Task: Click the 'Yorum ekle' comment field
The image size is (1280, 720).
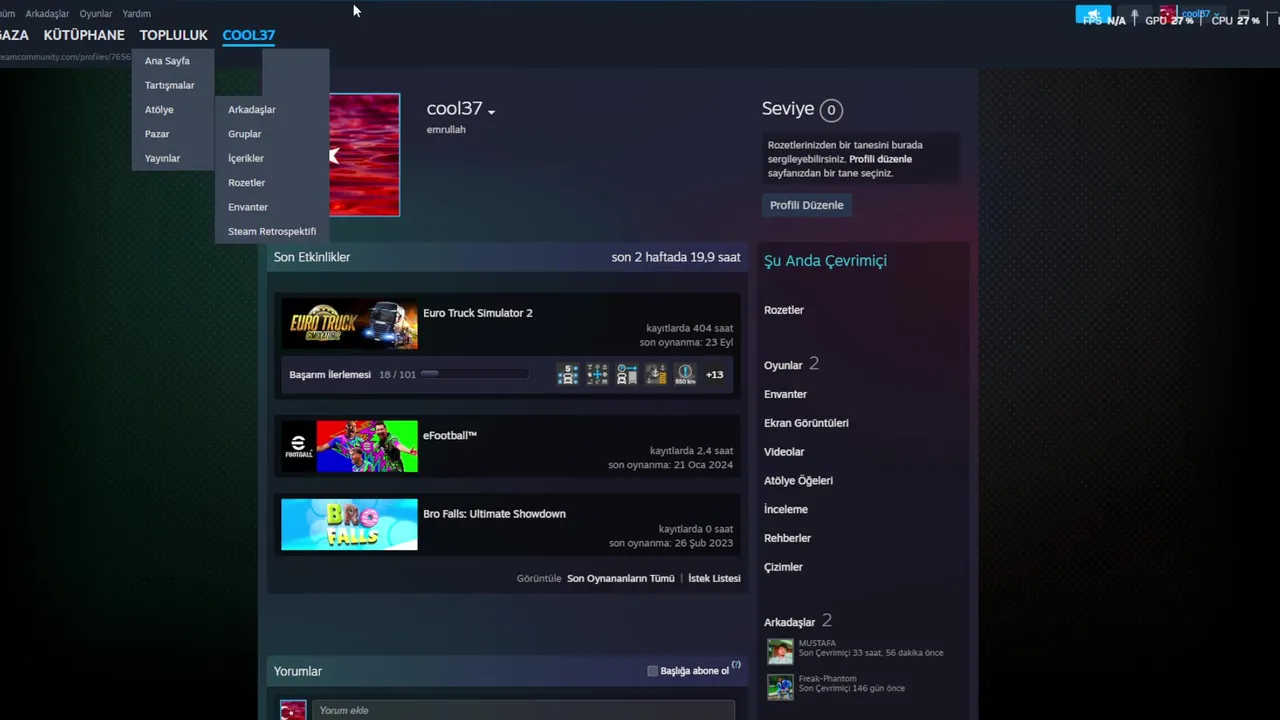Action: coord(523,710)
